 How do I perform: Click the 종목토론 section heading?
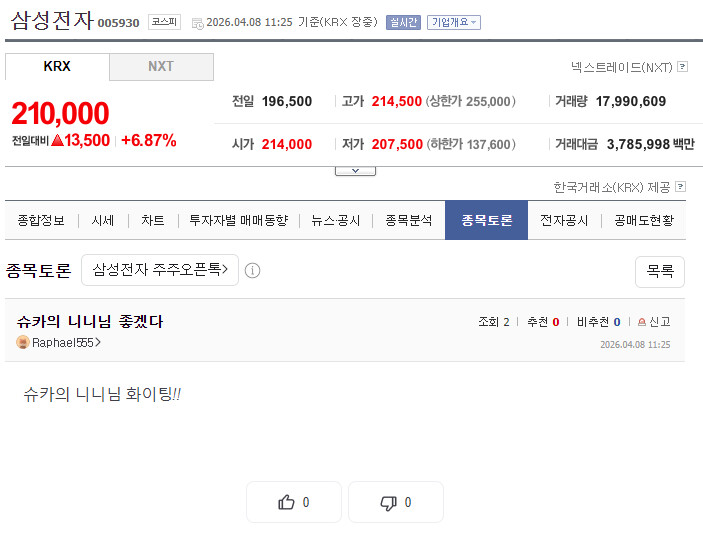39,271
